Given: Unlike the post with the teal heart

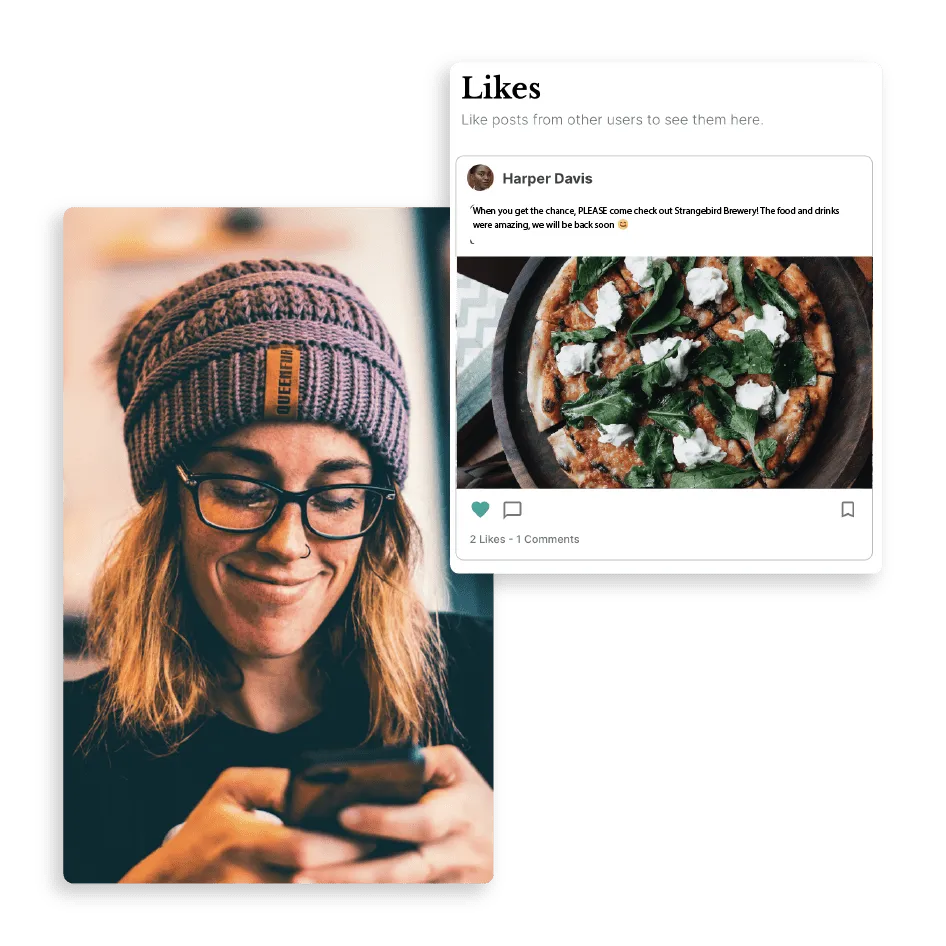Looking at the screenshot, I should click(480, 509).
